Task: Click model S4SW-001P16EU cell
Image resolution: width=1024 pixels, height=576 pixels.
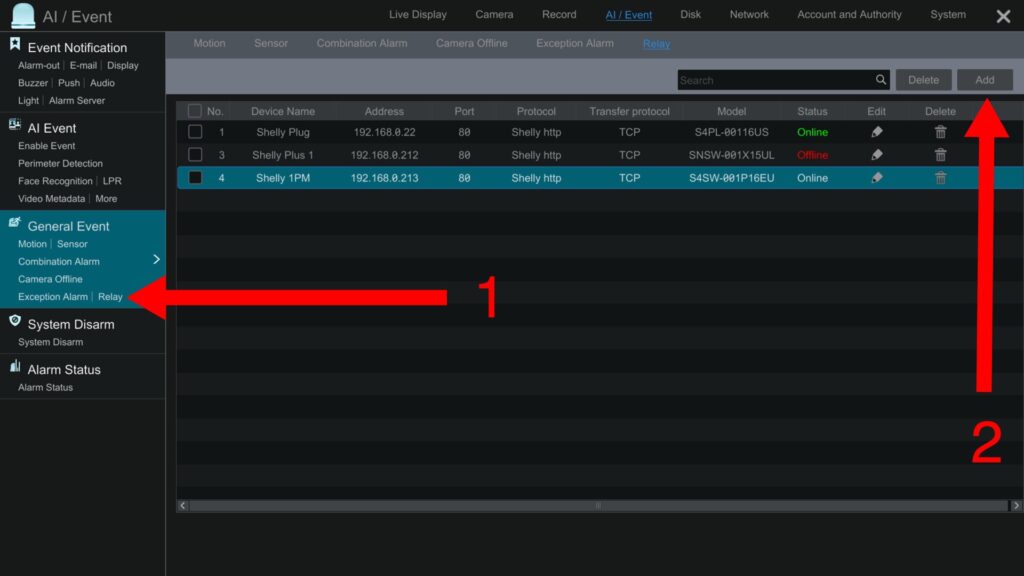Action: click(731, 178)
